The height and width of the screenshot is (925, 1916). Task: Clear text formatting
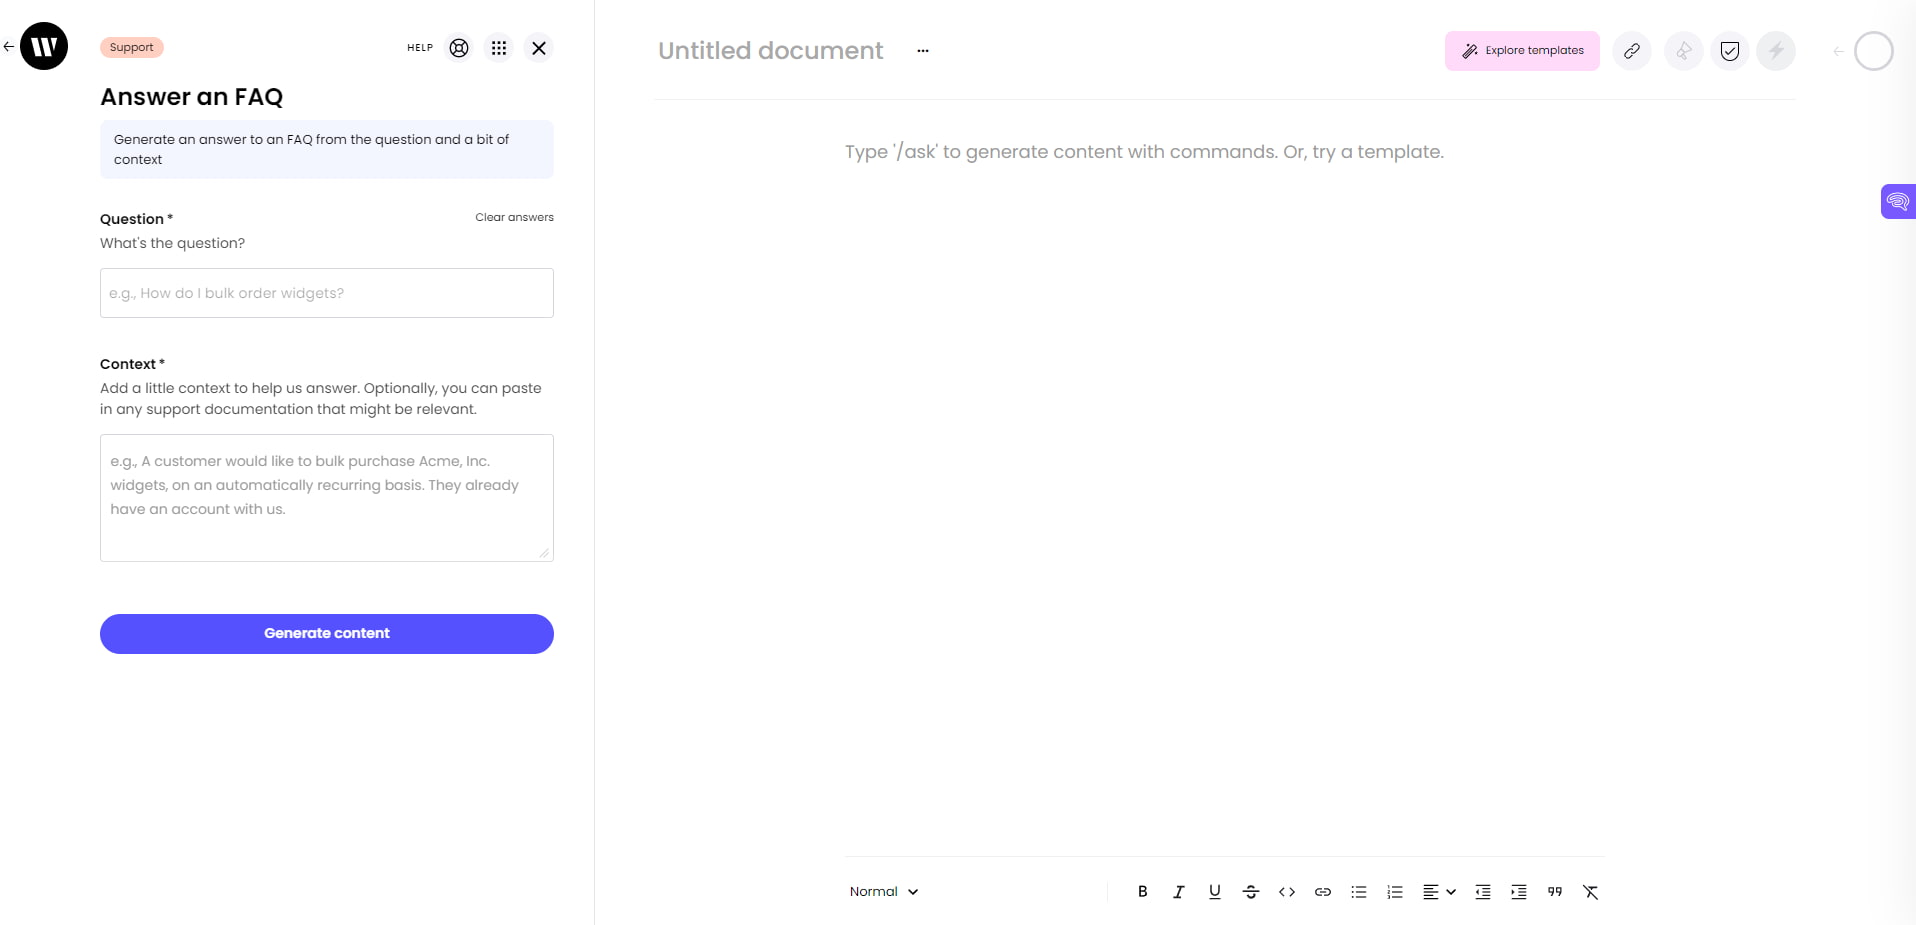pyautogui.click(x=1590, y=891)
